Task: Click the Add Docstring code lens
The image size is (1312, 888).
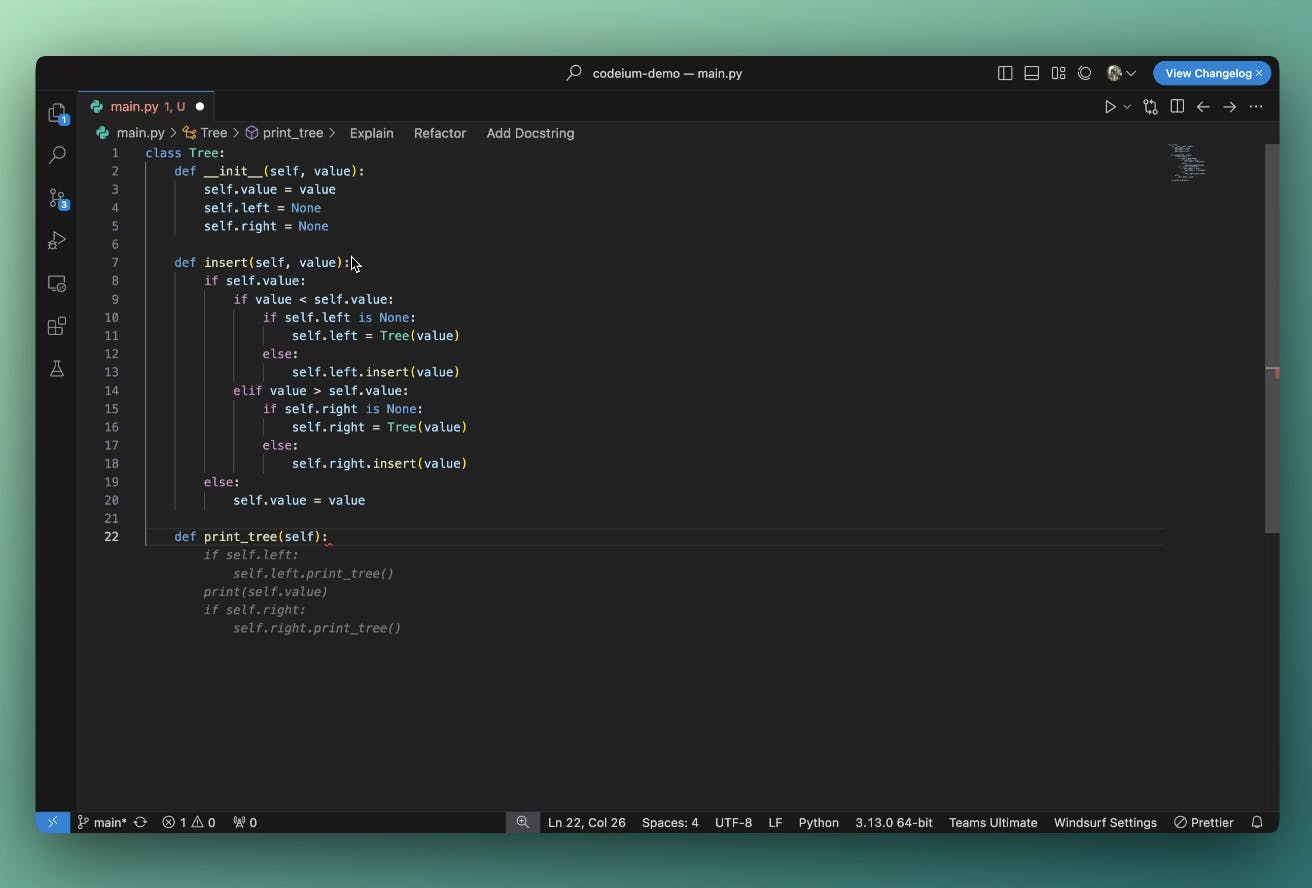Action: point(530,133)
